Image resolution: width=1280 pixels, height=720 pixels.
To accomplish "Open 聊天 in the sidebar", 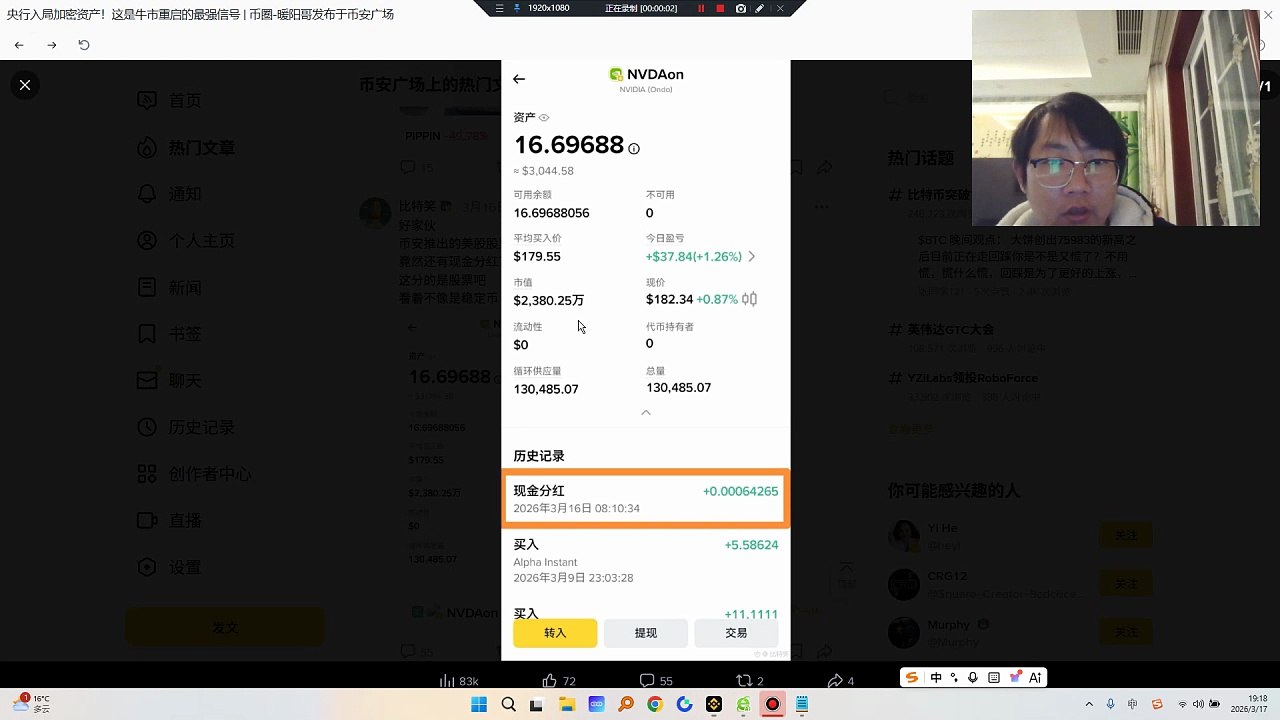I will (170, 381).
